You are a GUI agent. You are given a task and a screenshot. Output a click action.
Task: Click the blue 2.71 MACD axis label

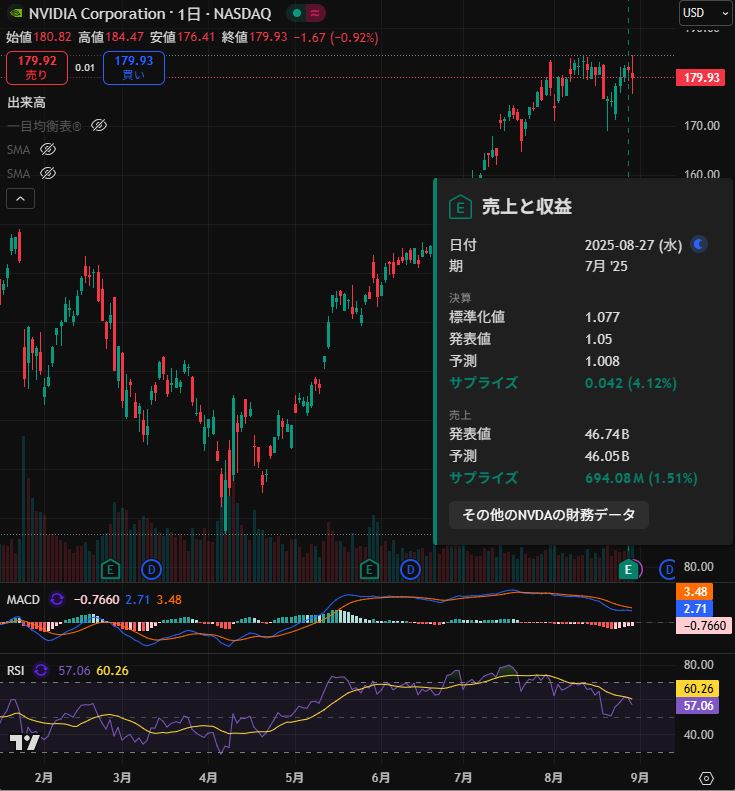tap(694, 608)
